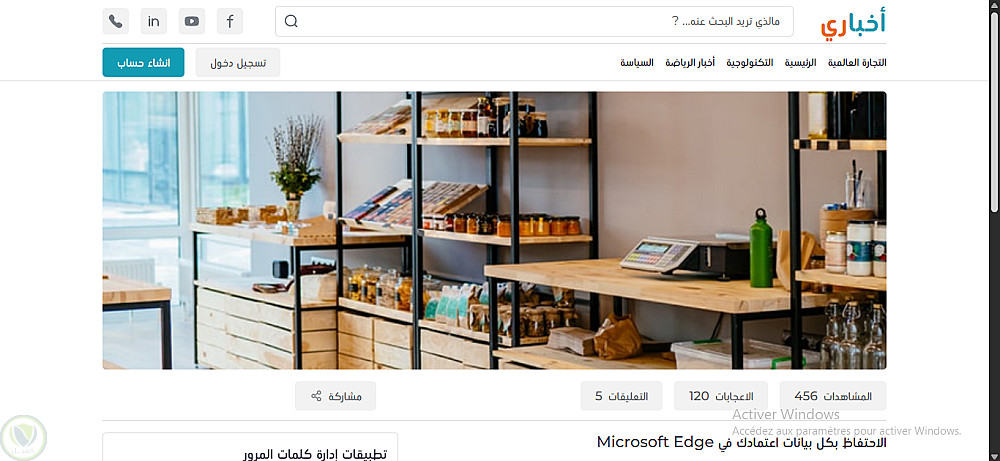Click the share icon next to مشاركة
The width and height of the screenshot is (1000, 461).
[x=316, y=396]
